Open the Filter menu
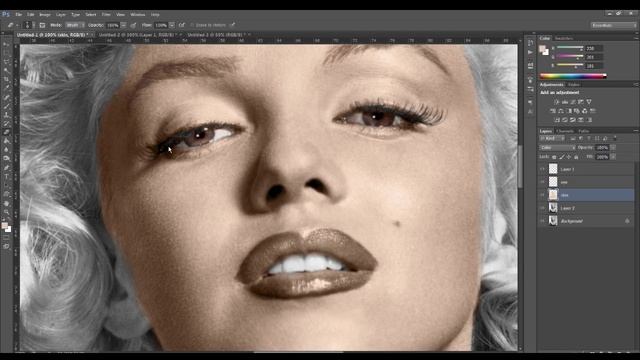The width and height of the screenshot is (640, 360). [x=106, y=14]
